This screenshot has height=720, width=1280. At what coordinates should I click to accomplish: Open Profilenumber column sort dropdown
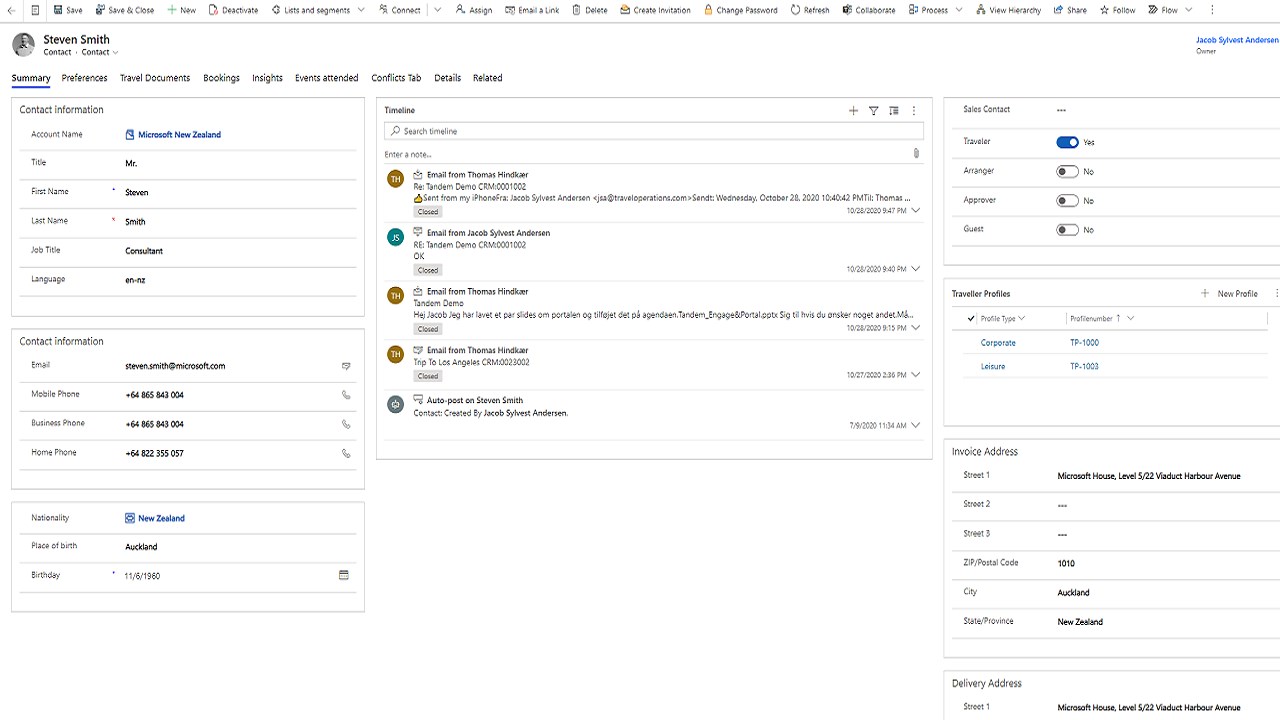coord(1131,319)
